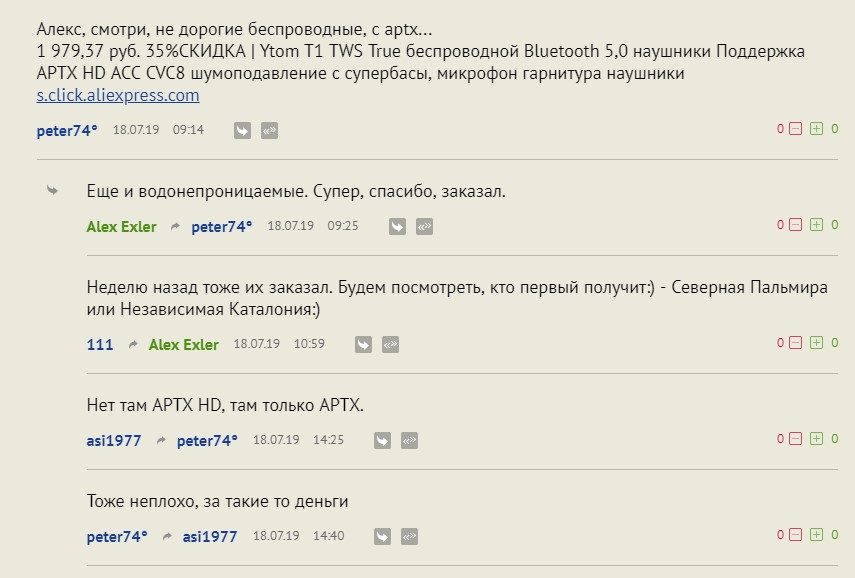Click reply icon on peter74° 14:40 comment

click(382, 536)
